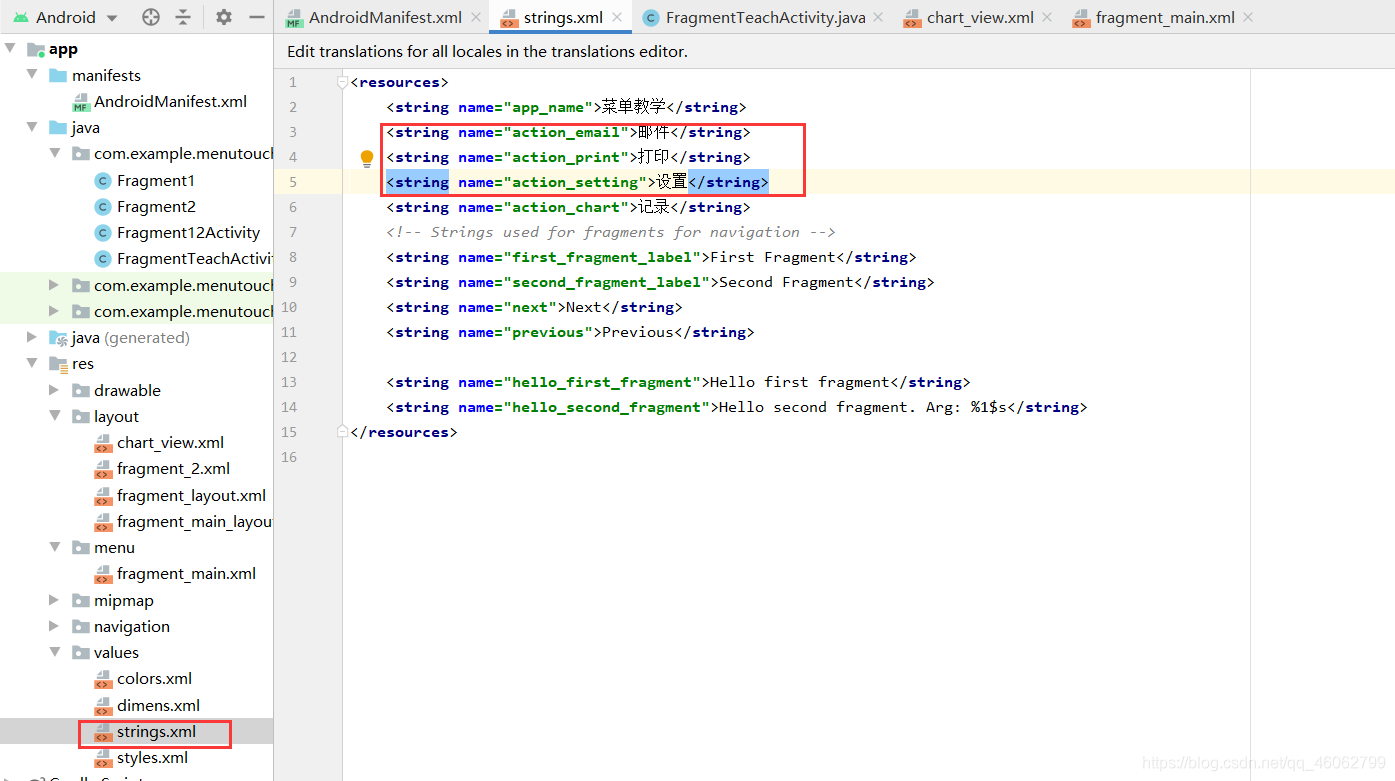Click the closing resources fold marker
Viewport: 1395px width, 781px height.
click(x=343, y=432)
